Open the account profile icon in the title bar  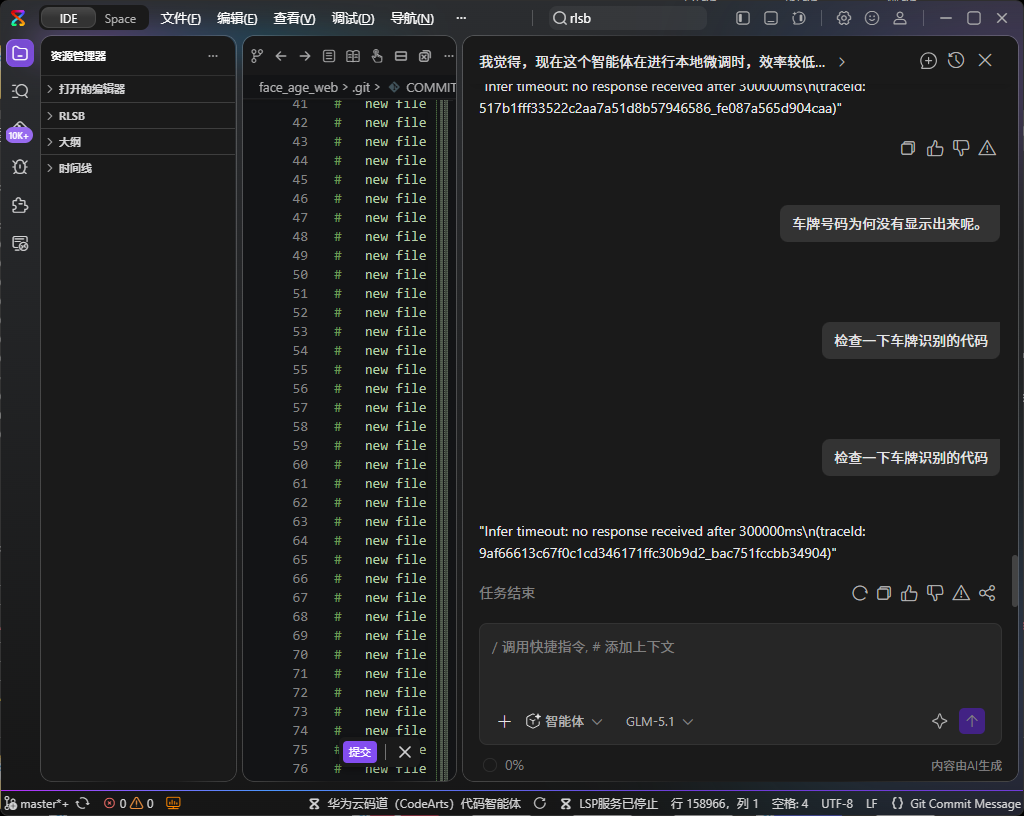point(900,18)
